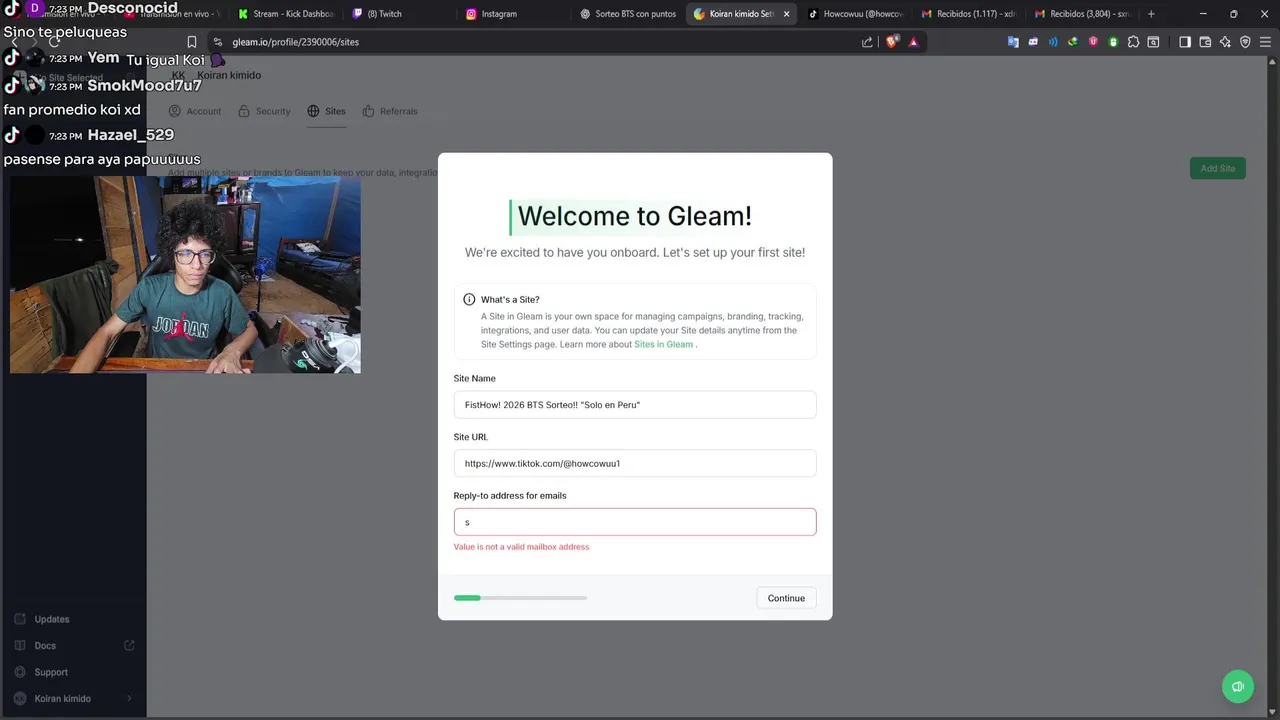This screenshot has width=1280, height=720.
Task: Click the gleam.io address bar URL
Action: pos(295,42)
